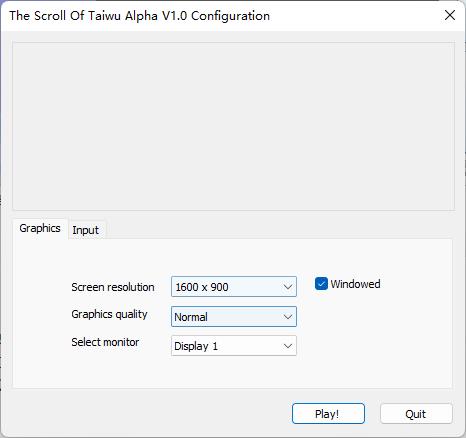
Task: Open the Screen resolution combo box showing 1600 x 900
Action: (234, 287)
